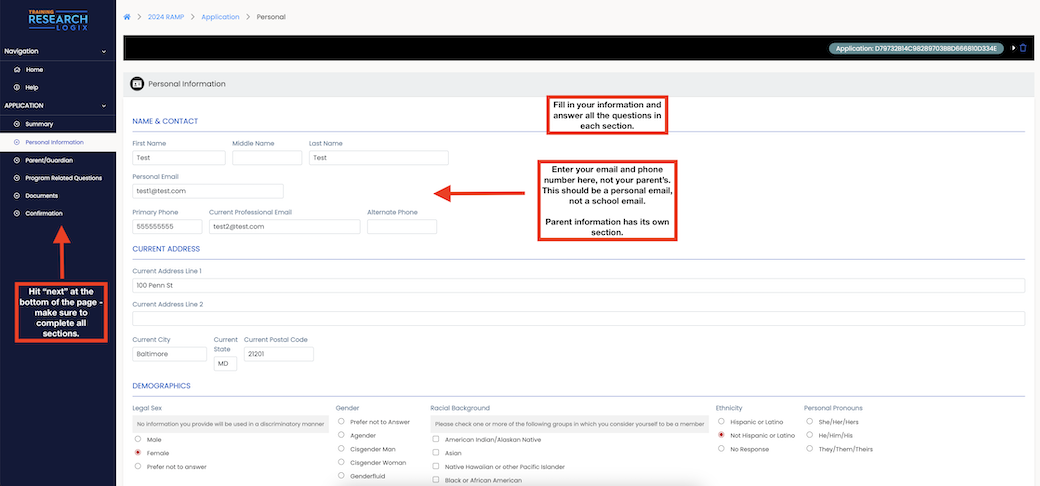Follow the 2024 RAMP breadcrumb link
The image size is (1040, 486).
point(164,17)
